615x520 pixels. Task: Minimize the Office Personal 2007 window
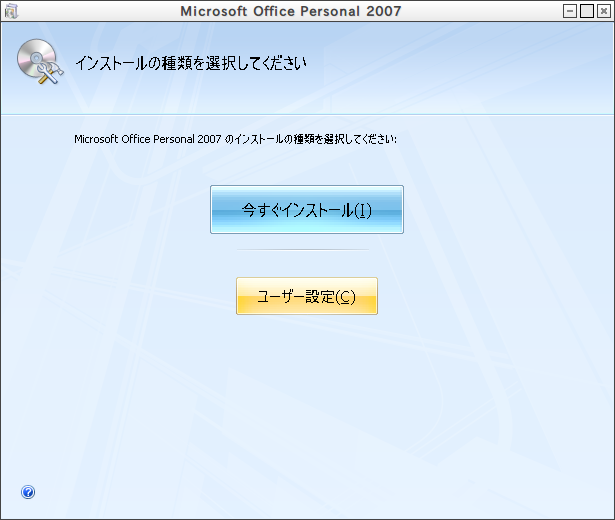click(570, 11)
